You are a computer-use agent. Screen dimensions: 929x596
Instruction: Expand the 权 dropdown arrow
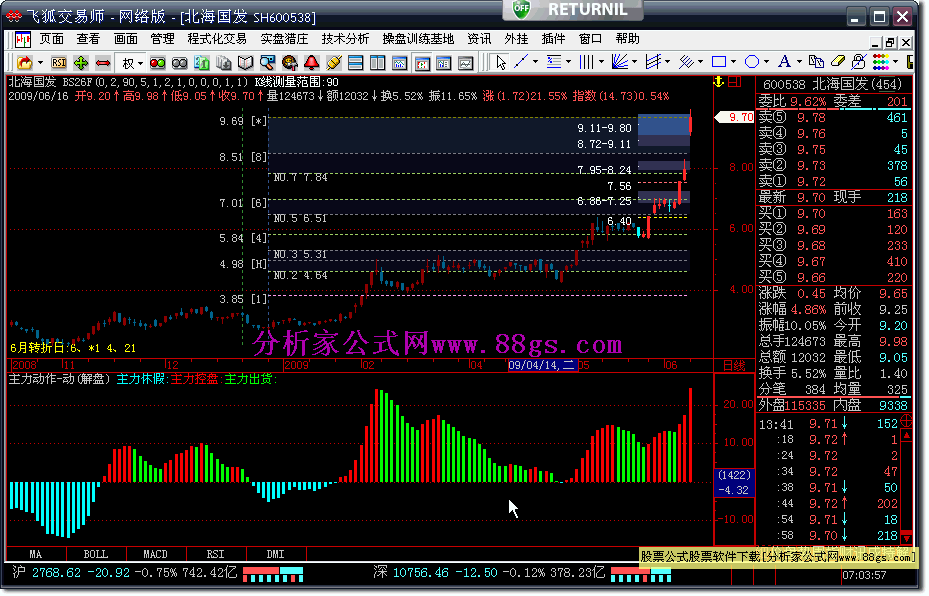click(140, 63)
